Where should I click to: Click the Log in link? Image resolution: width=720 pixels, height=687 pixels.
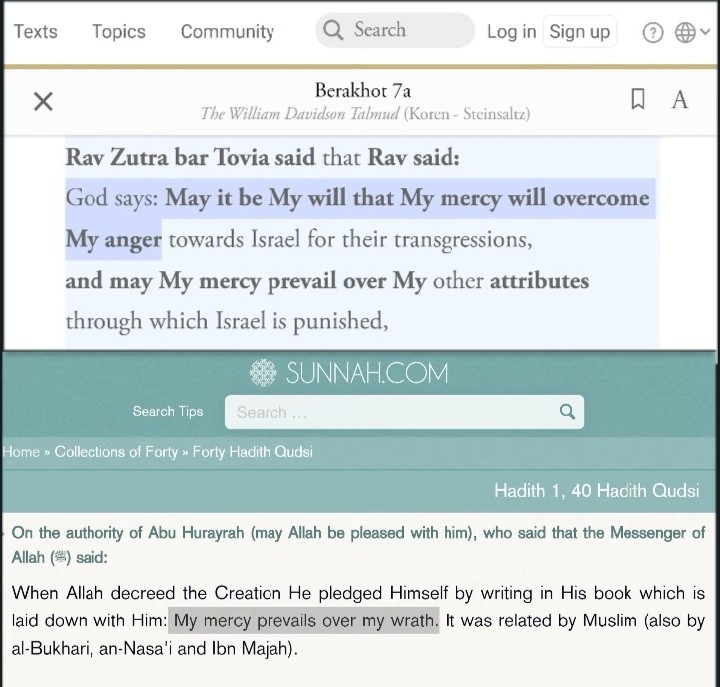(x=512, y=32)
